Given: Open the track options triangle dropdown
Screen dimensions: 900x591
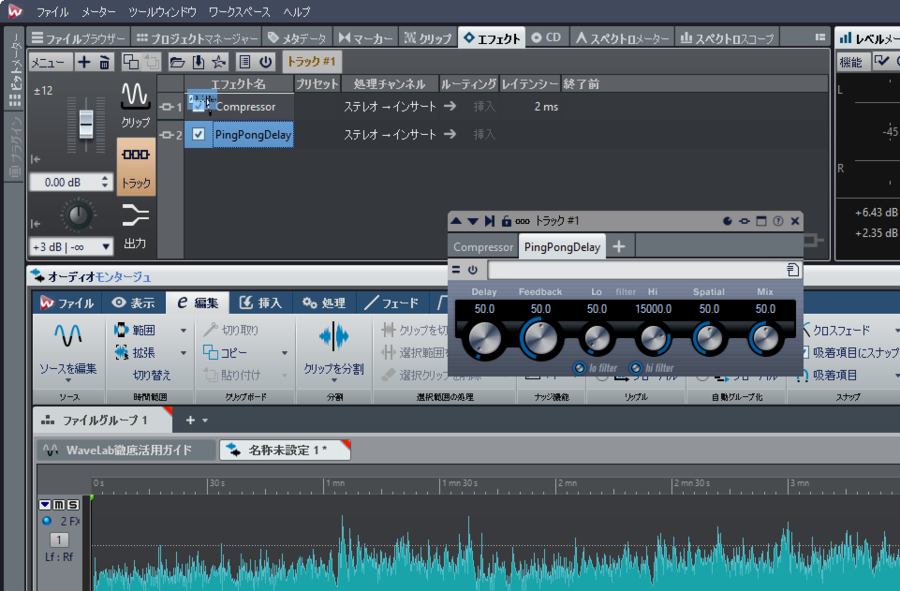Looking at the screenshot, I should point(45,504).
